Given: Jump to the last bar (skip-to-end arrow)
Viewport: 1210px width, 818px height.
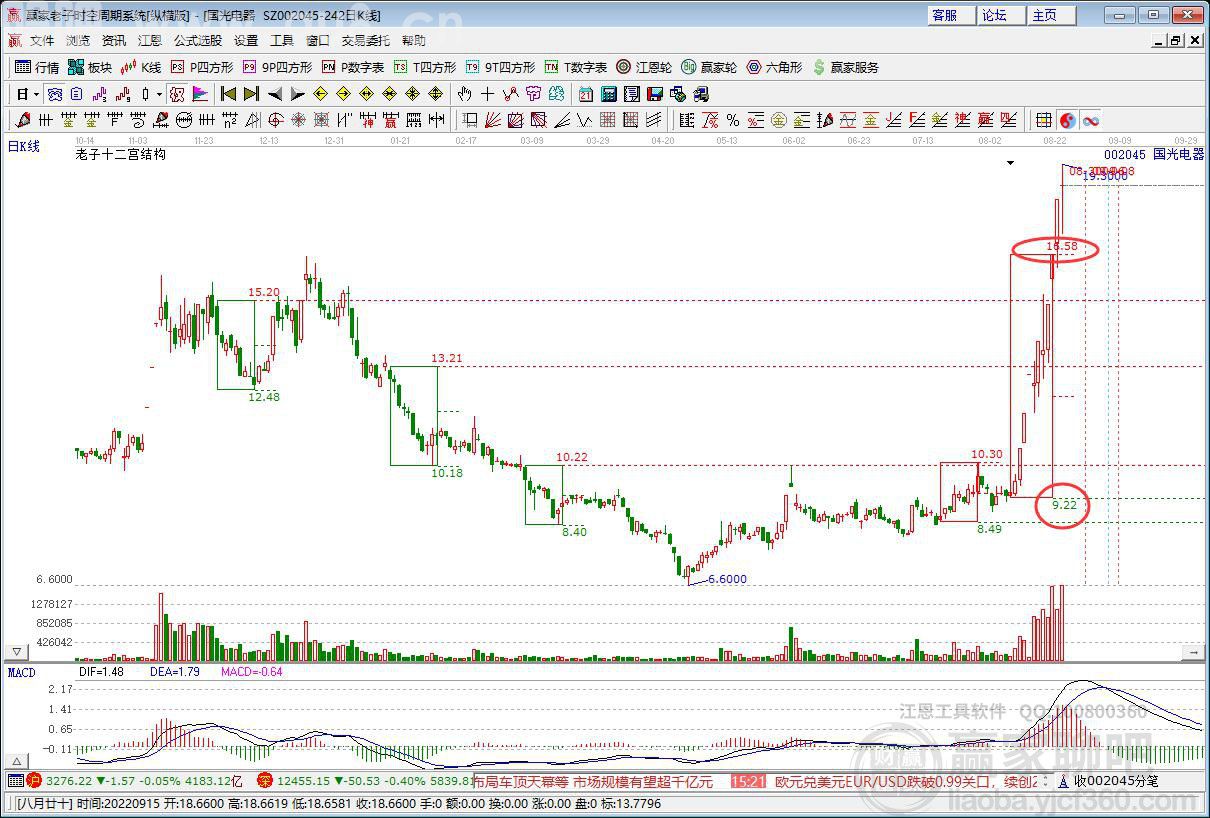Looking at the screenshot, I should coord(251,94).
